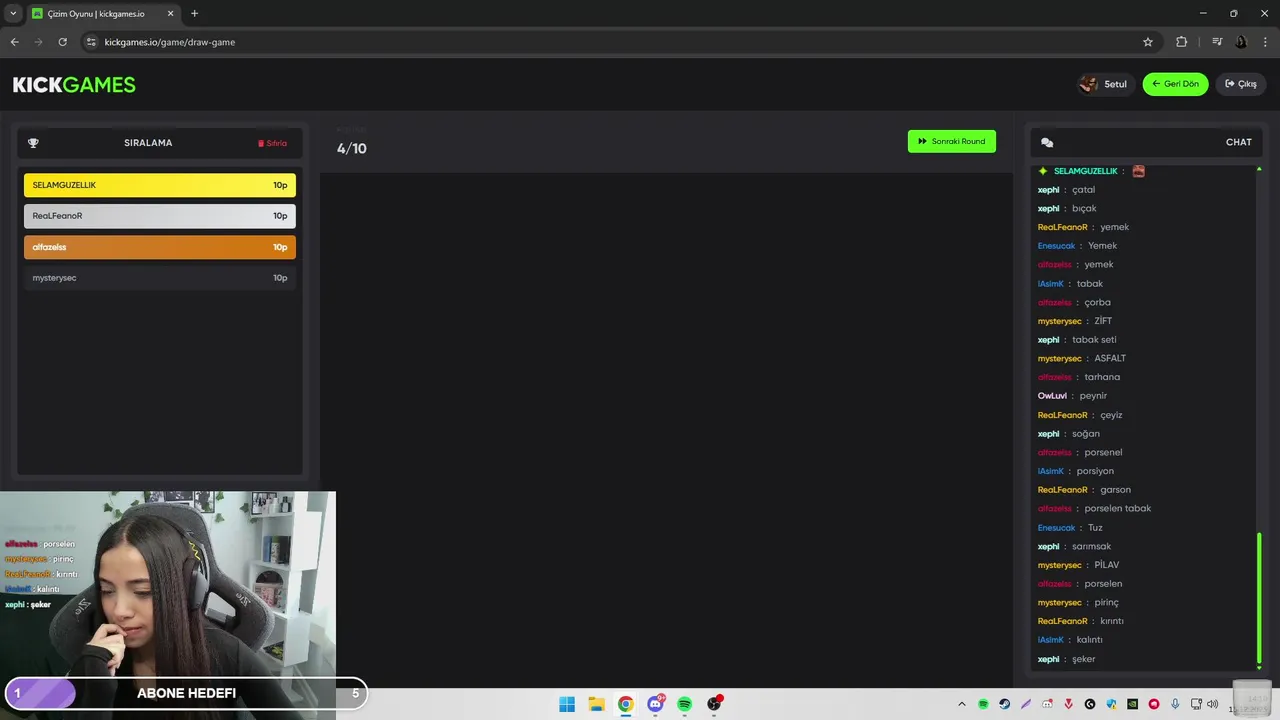Open a new browser tab

point(194,14)
